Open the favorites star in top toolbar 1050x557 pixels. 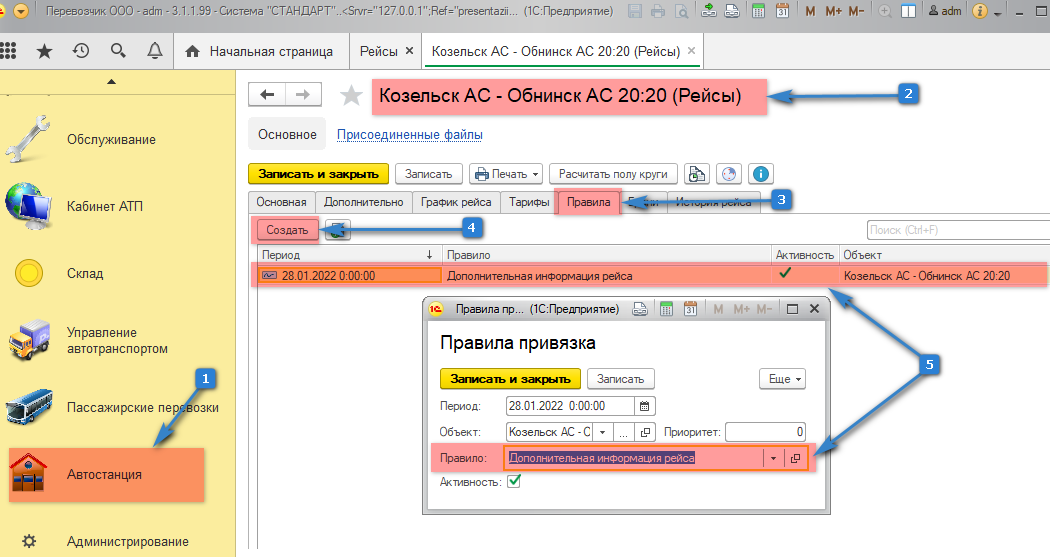point(44,51)
